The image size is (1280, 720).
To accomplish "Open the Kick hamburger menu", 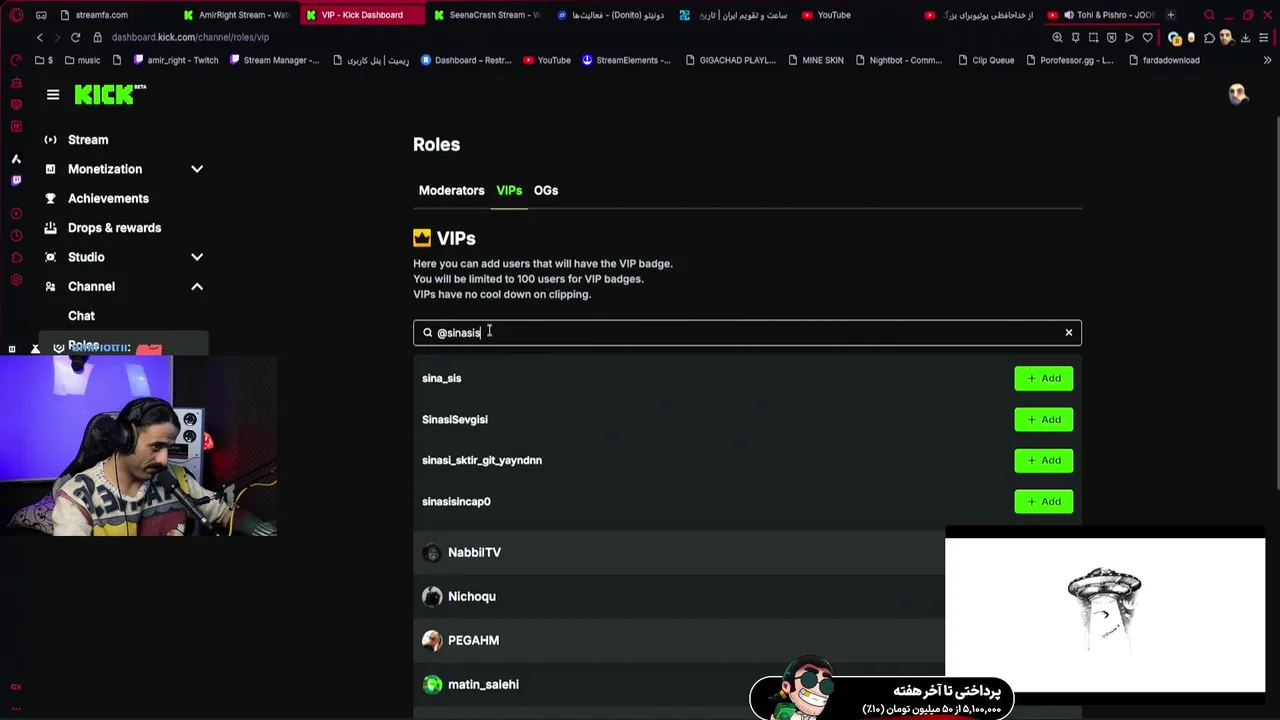I will click(x=53, y=95).
